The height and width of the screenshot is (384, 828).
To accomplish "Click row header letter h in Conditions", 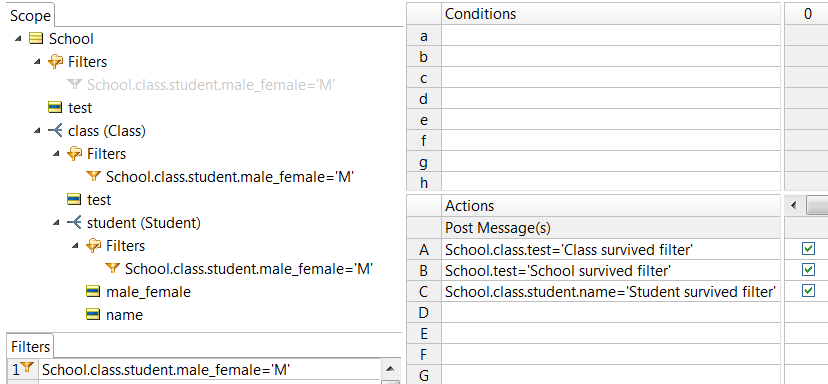I will click(424, 182).
